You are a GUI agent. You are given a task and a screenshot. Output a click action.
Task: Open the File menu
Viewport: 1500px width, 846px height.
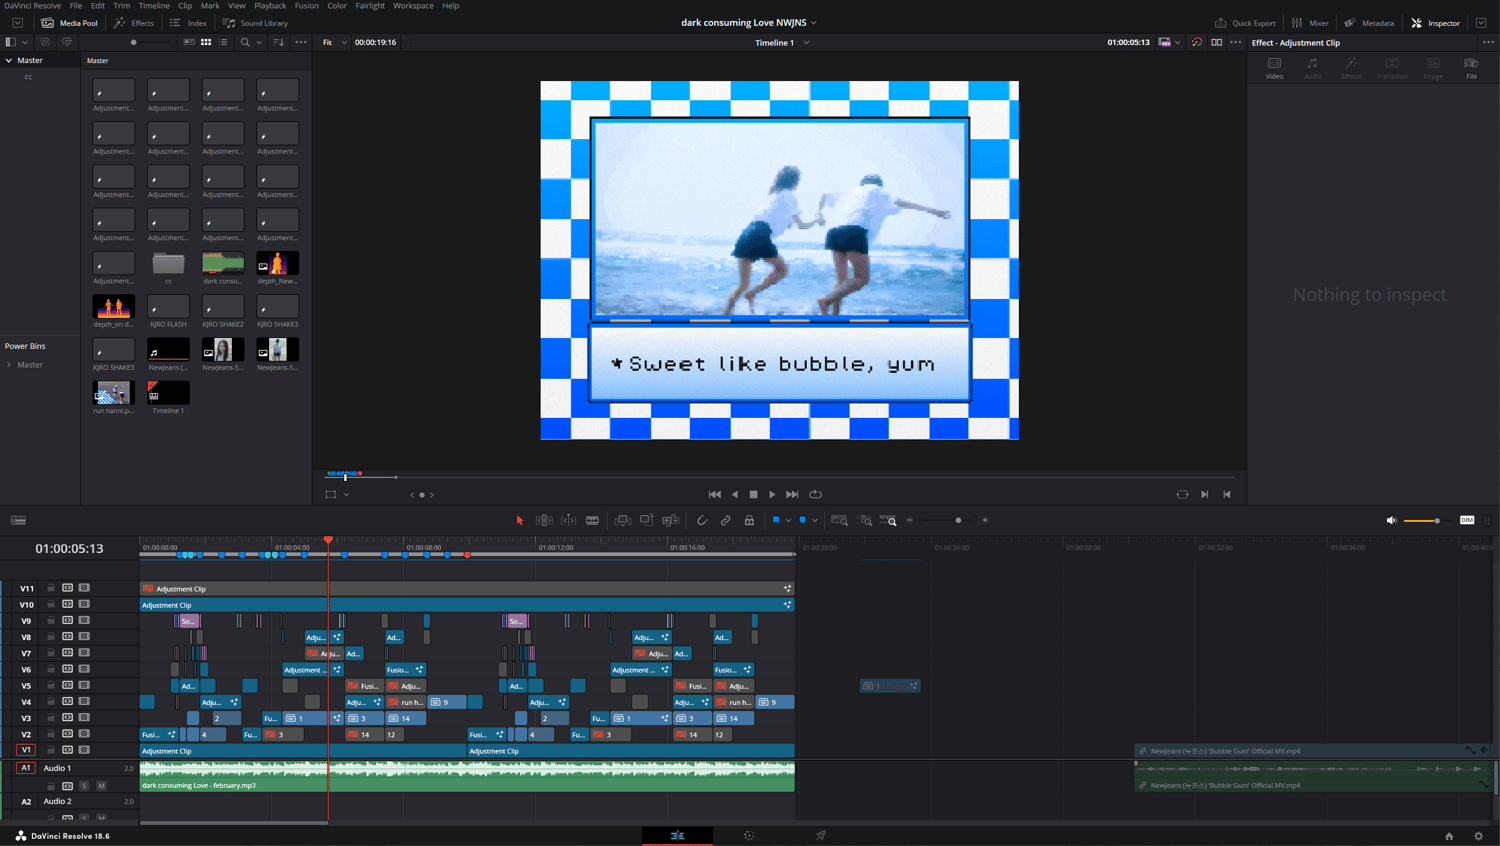[x=76, y=6]
